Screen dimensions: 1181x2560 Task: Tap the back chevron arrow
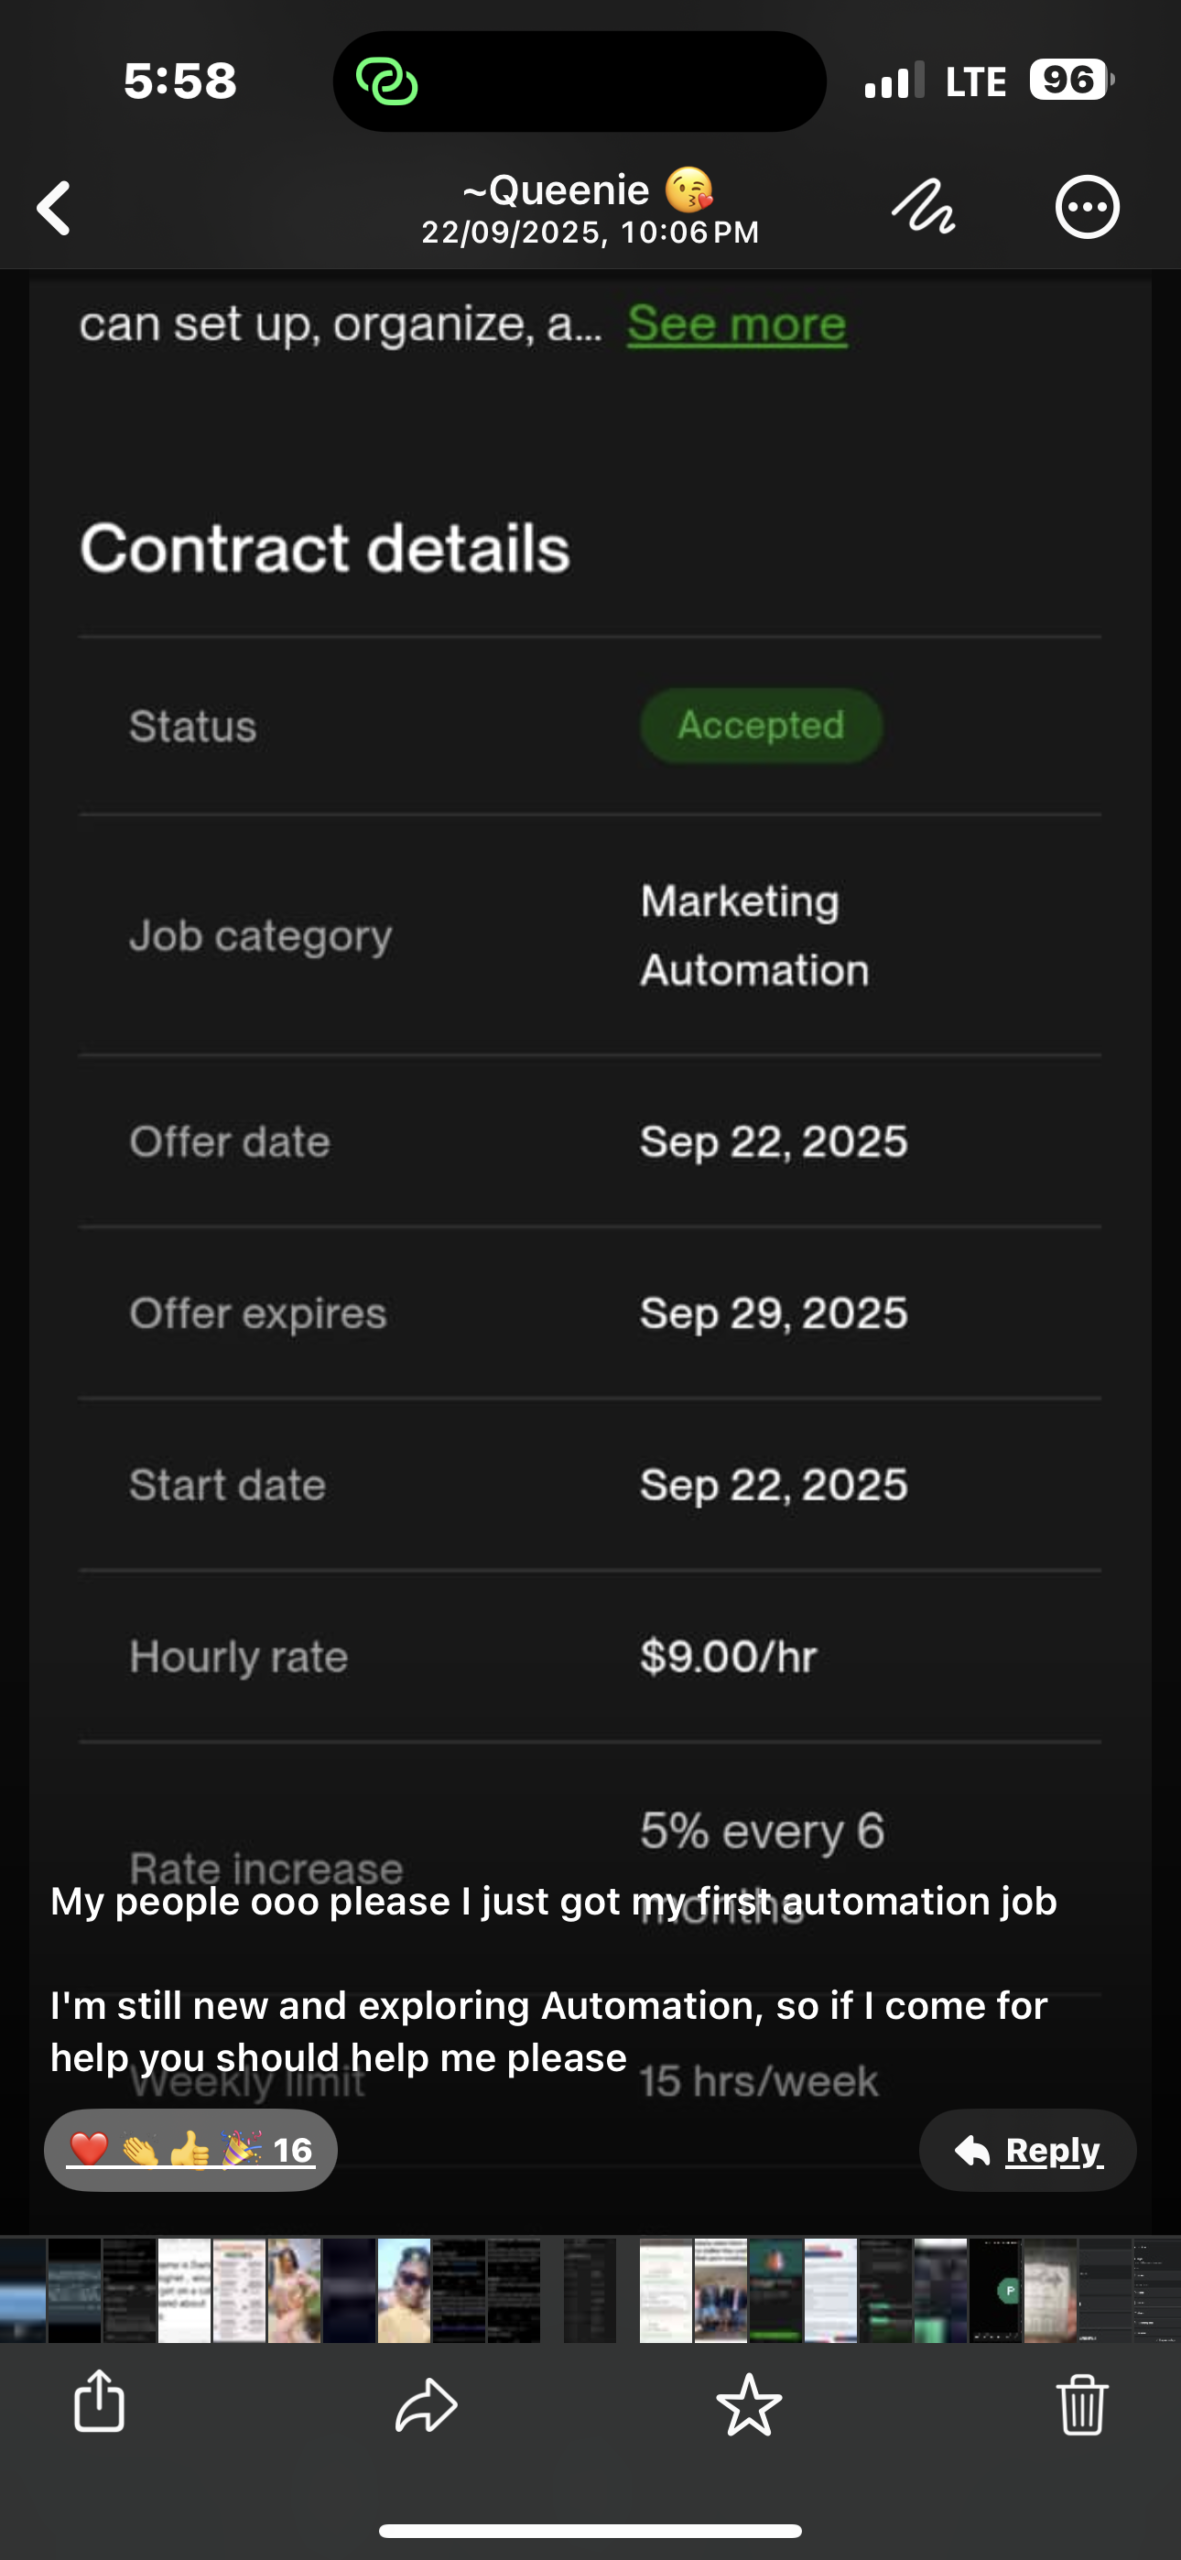click(x=54, y=208)
